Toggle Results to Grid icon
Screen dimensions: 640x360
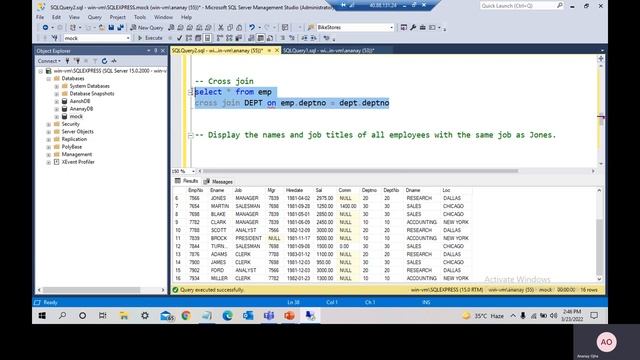point(260,38)
